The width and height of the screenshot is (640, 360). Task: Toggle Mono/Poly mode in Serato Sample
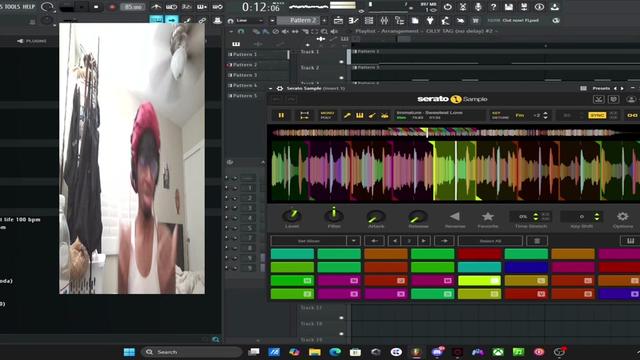(327, 116)
